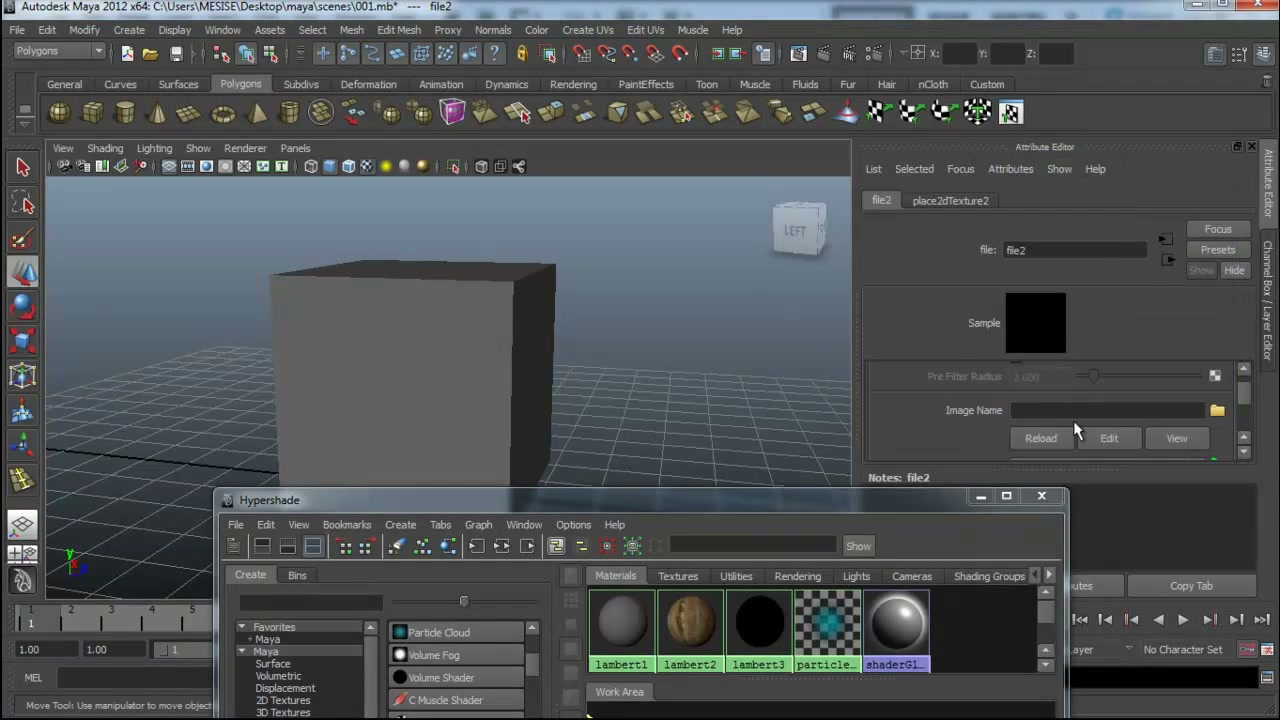Toggle the Hide button in Attribute Editor
Viewport: 1280px width, 720px height.
[1234, 271]
